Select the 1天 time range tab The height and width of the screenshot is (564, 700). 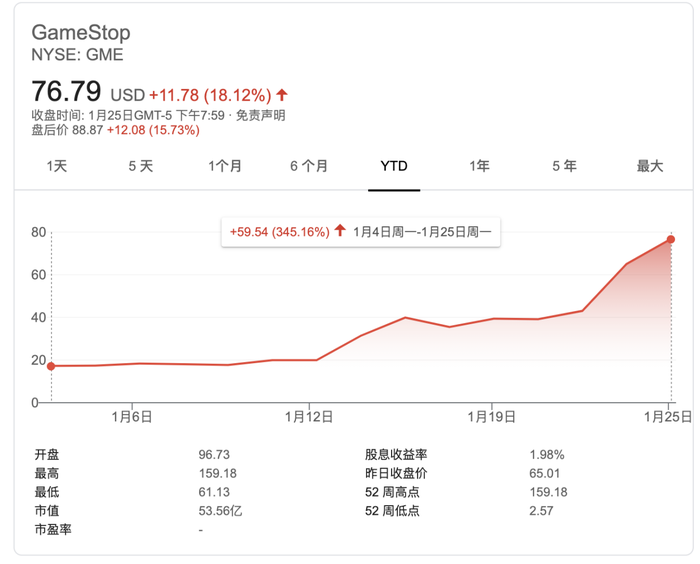pos(57,166)
